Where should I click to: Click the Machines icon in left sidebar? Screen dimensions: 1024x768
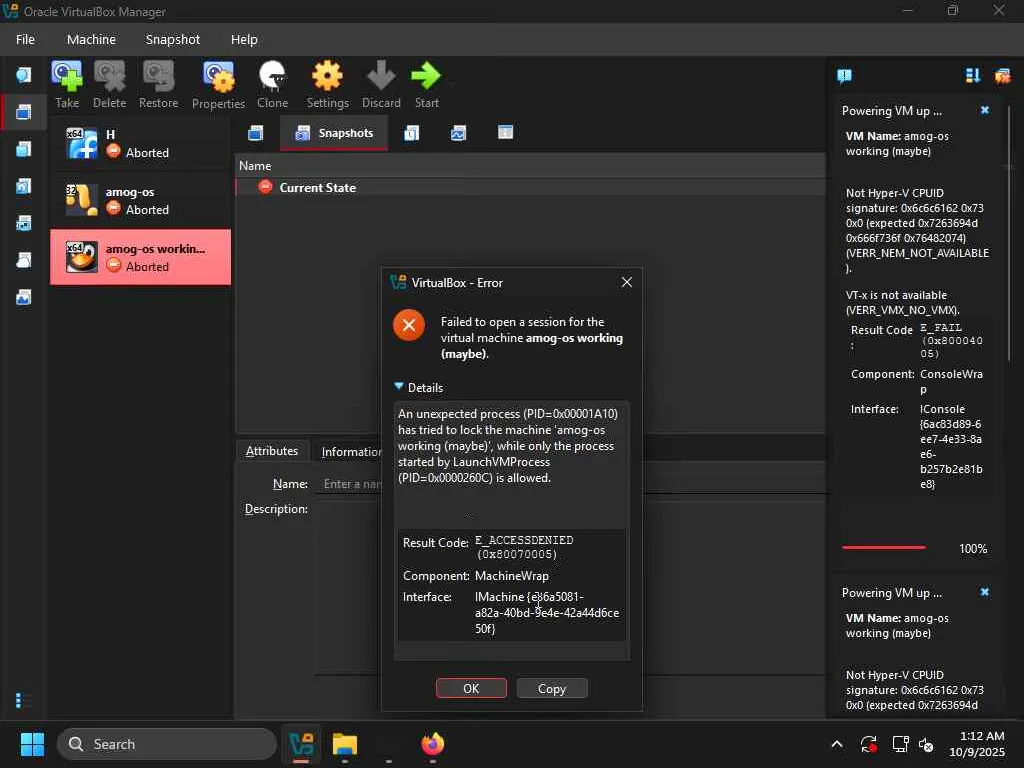(x=24, y=112)
